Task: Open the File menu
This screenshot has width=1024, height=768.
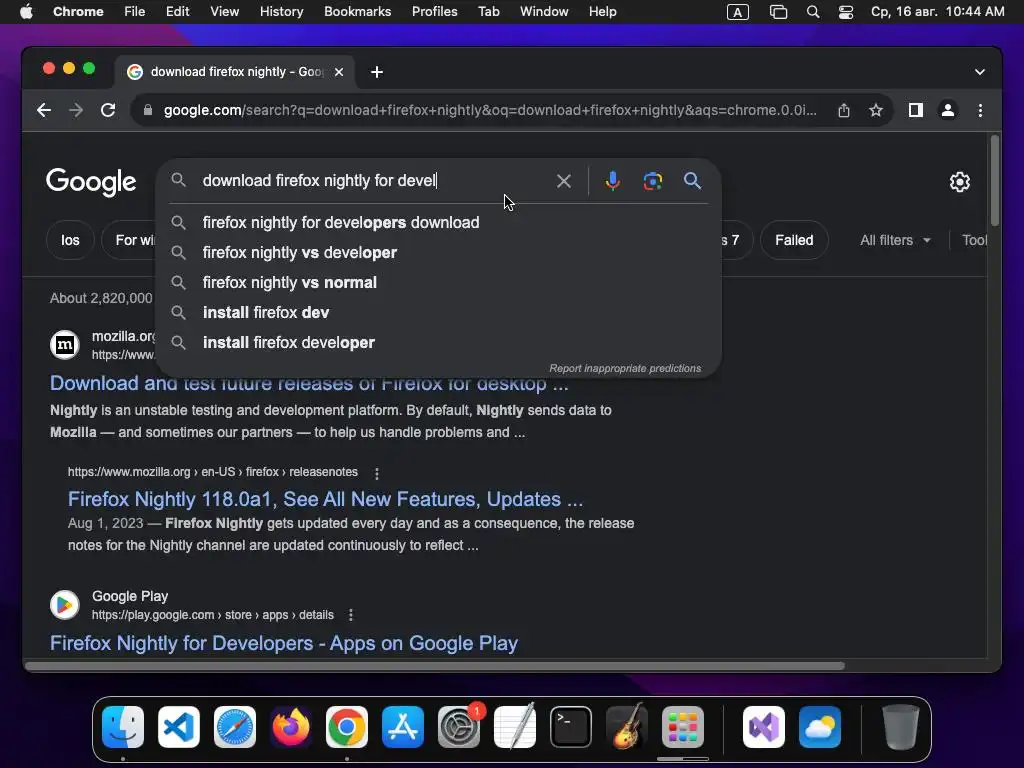Action: click(135, 12)
